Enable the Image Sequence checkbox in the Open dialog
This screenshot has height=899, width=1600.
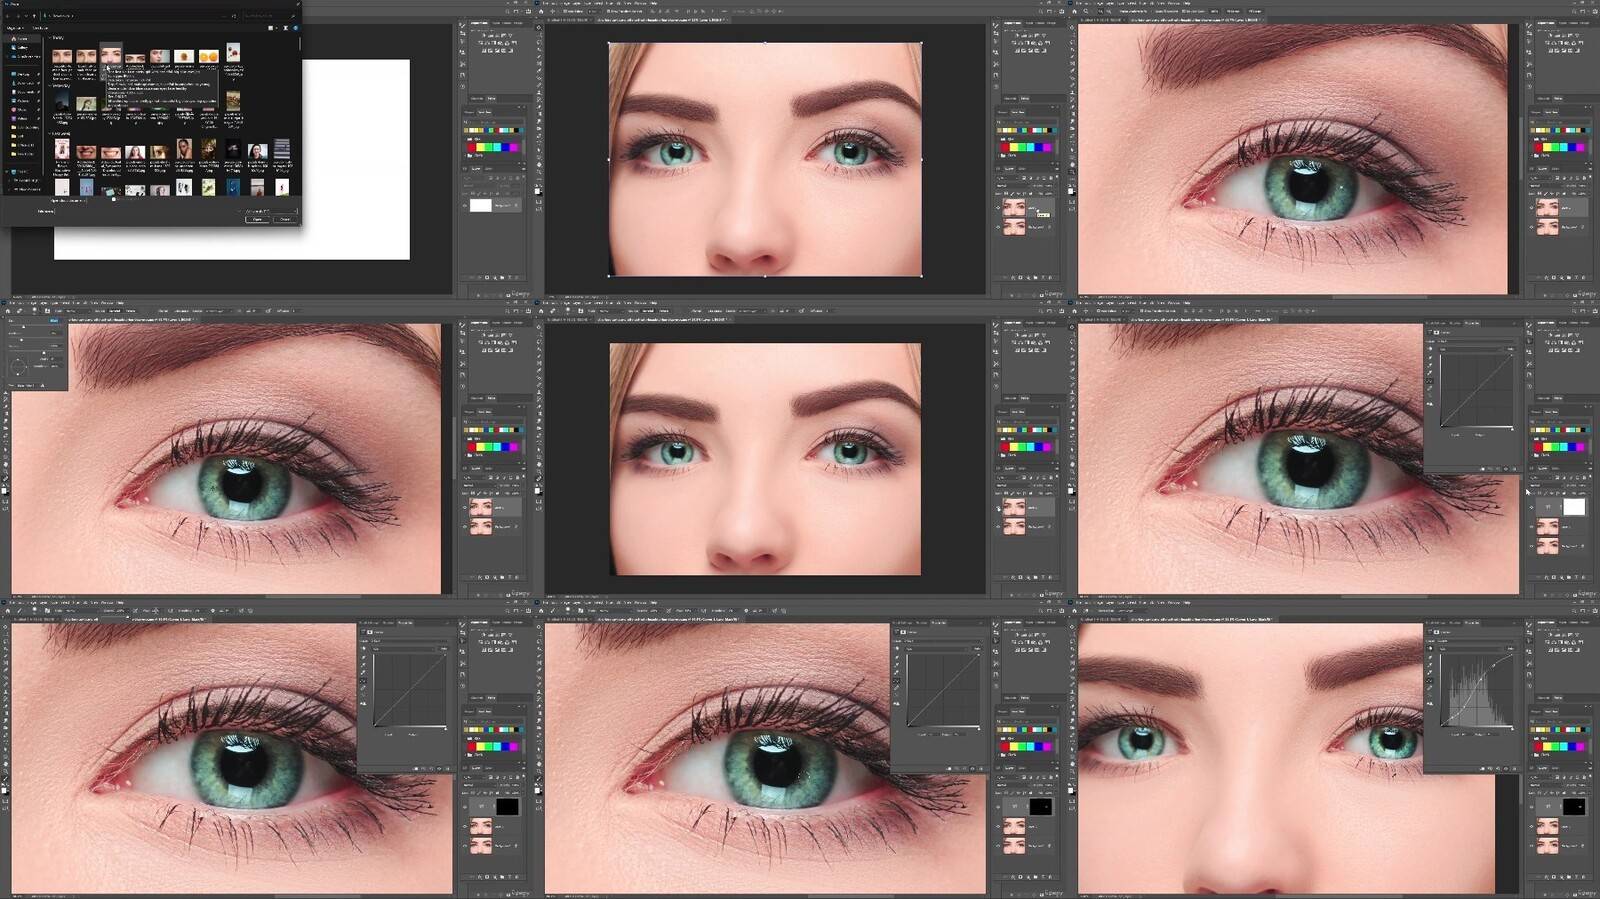(114, 200)
